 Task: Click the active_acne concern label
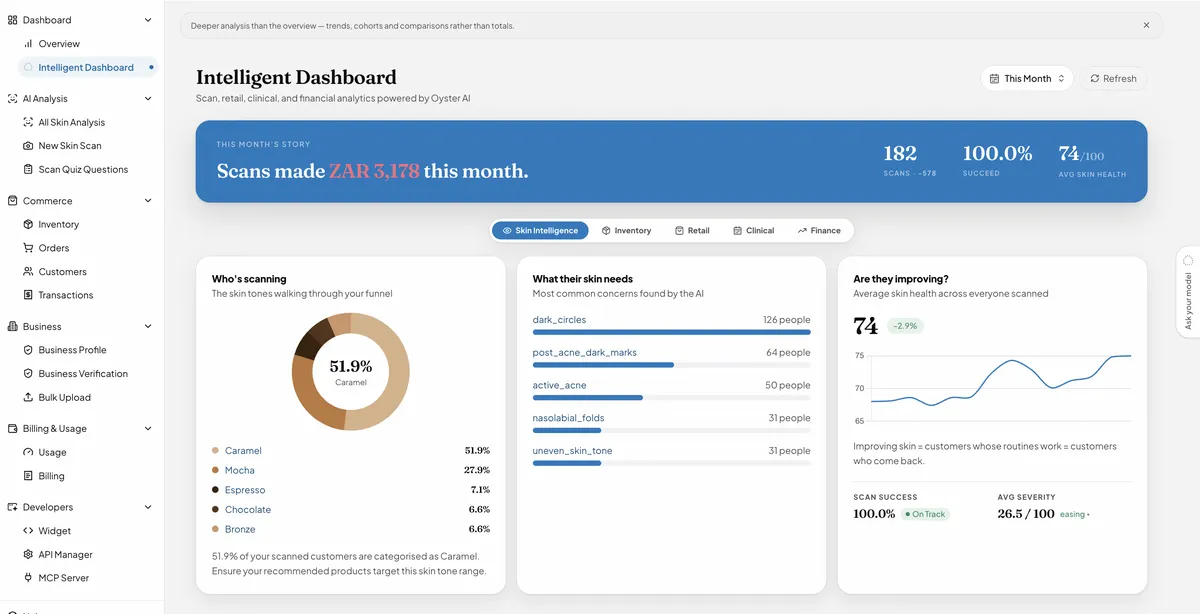pyautogui.click(x=560, y=385)
